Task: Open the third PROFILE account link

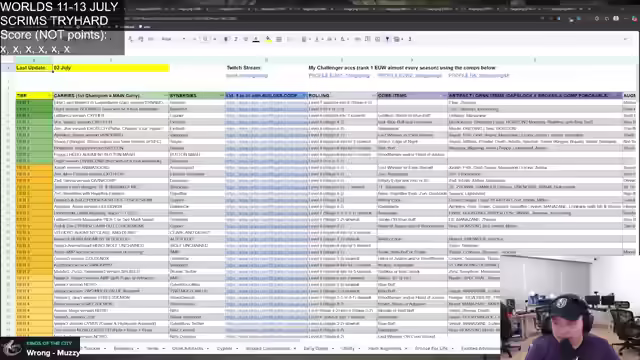Action: pyautogui.click(x=479, y=76)
